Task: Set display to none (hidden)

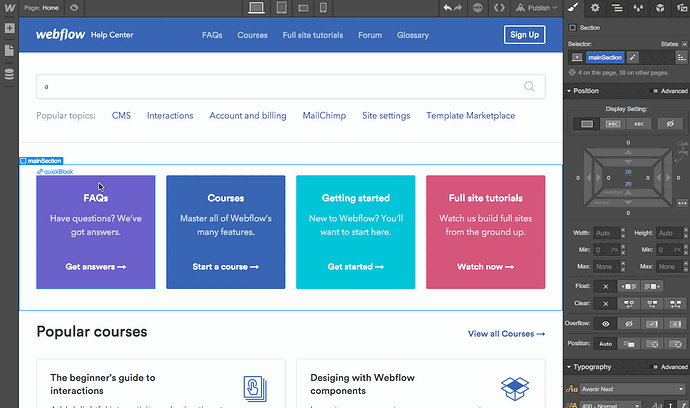Action: point(670,124)
